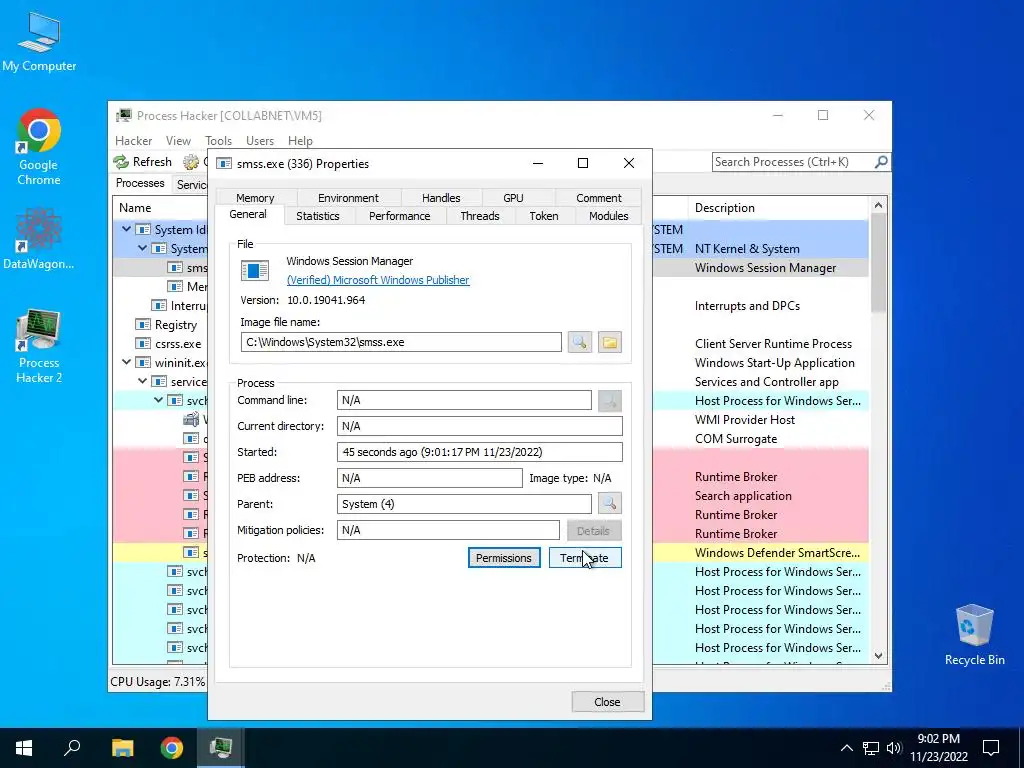Click magnifier icon next to Parent field

(609, 504)
